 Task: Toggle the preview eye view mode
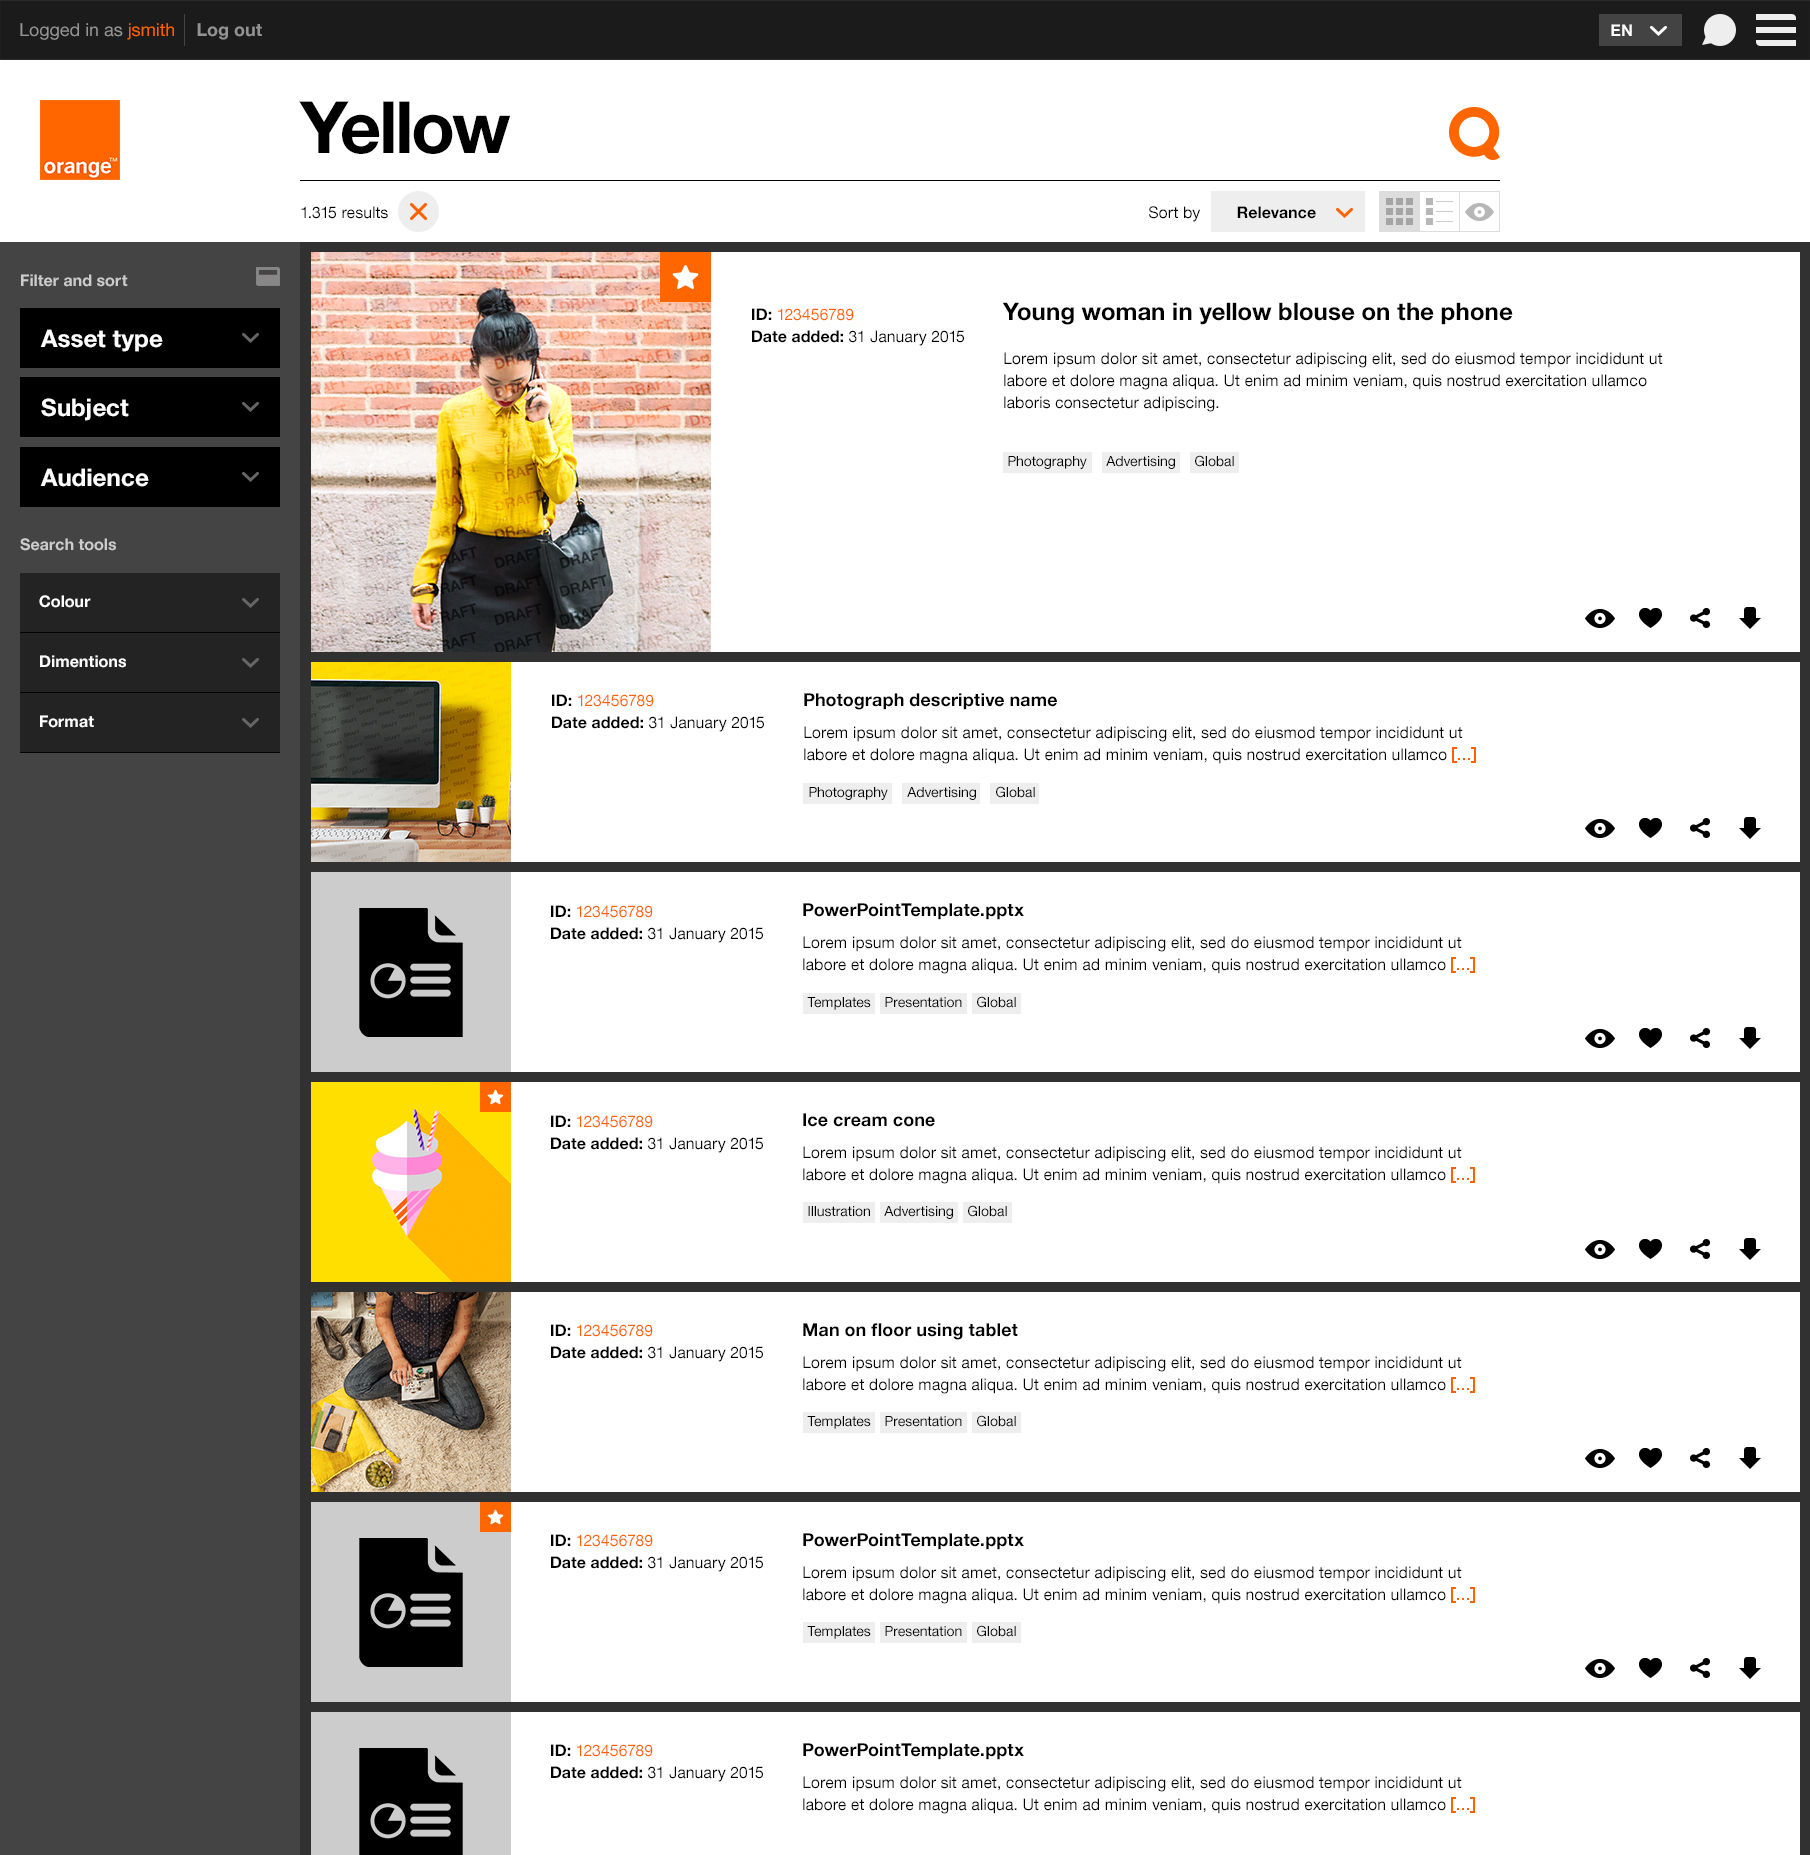1479,212
